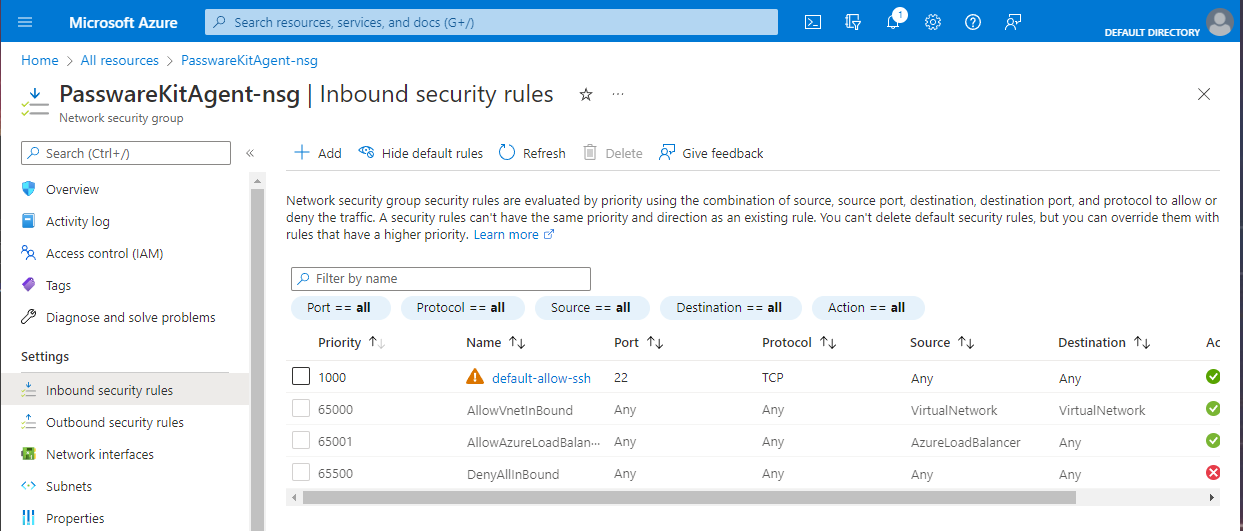Click the green Allow icon for rule 1000
The width and height of the screenshot is (1243, 531).
1213,377
